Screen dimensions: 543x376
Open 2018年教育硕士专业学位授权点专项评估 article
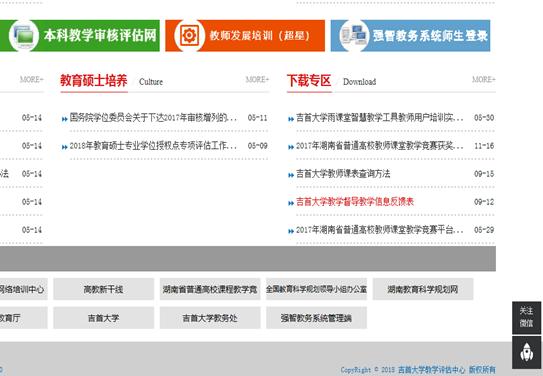coord(153,146)
